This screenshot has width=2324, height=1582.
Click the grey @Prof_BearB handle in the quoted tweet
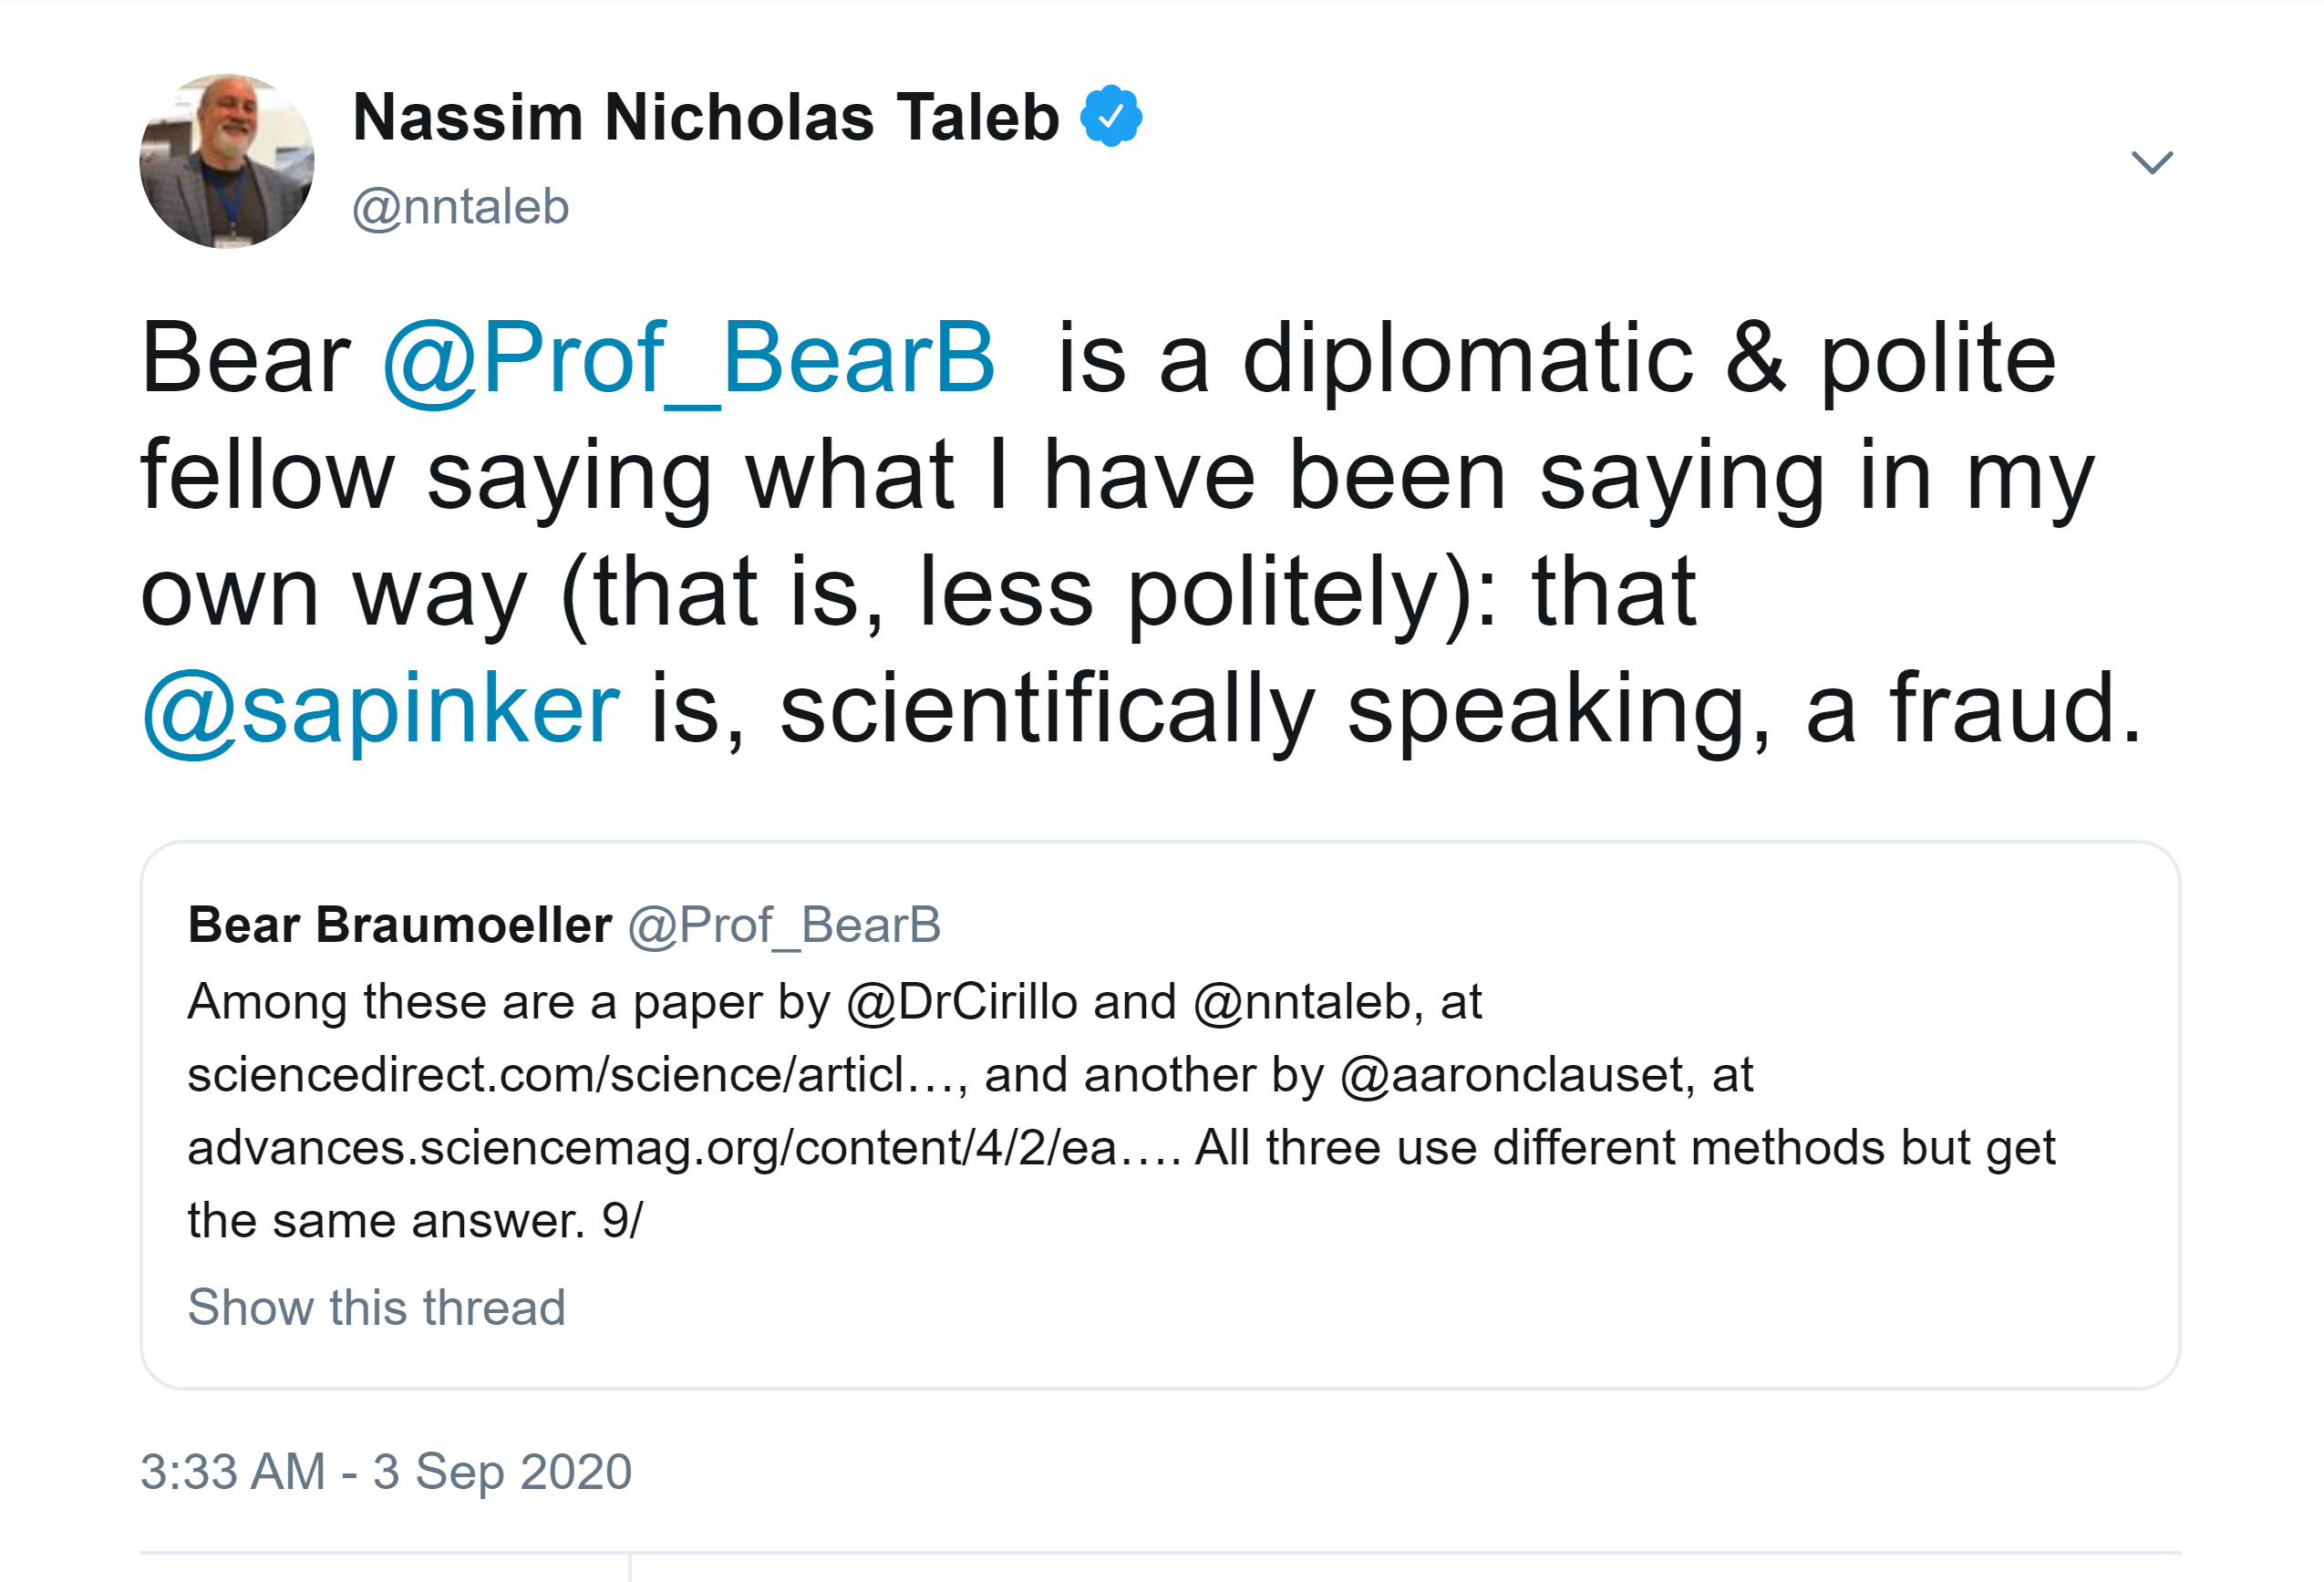click(784, 924)
